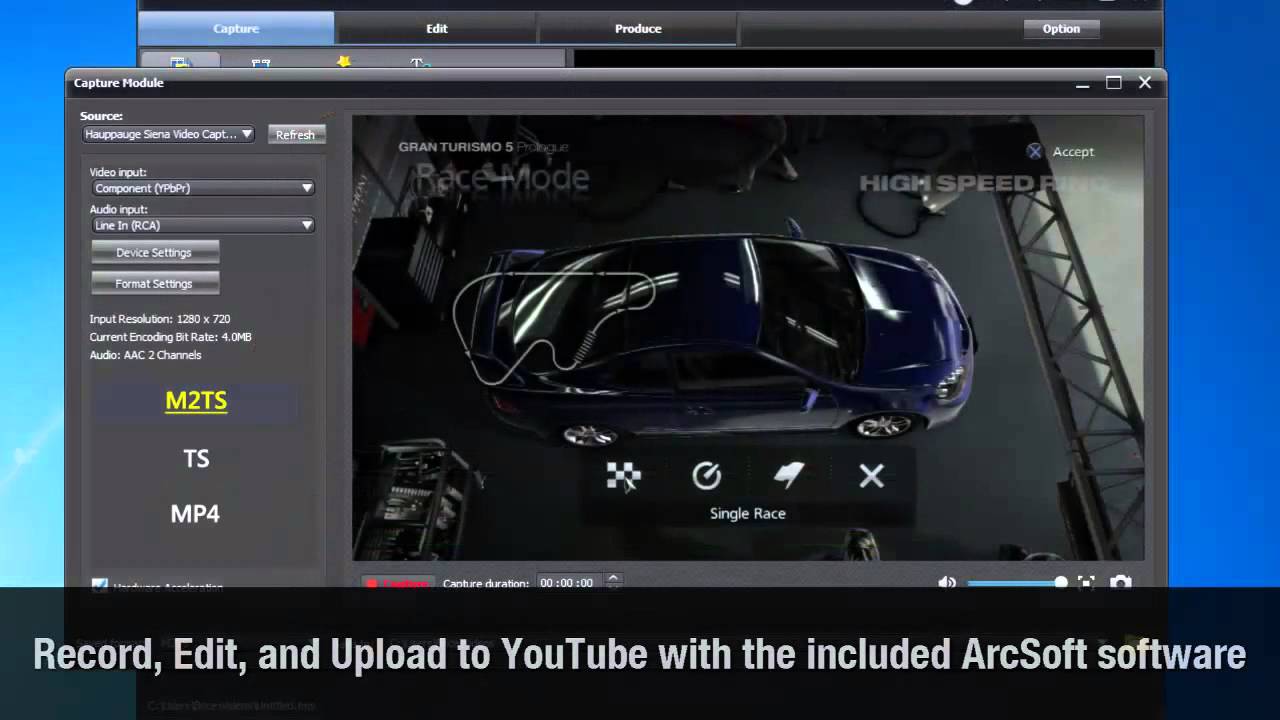Image resolution: width=1280 pixels, height=720 pixels.
Task: Mute audio with the speaker icon
Action: point(947,582)
